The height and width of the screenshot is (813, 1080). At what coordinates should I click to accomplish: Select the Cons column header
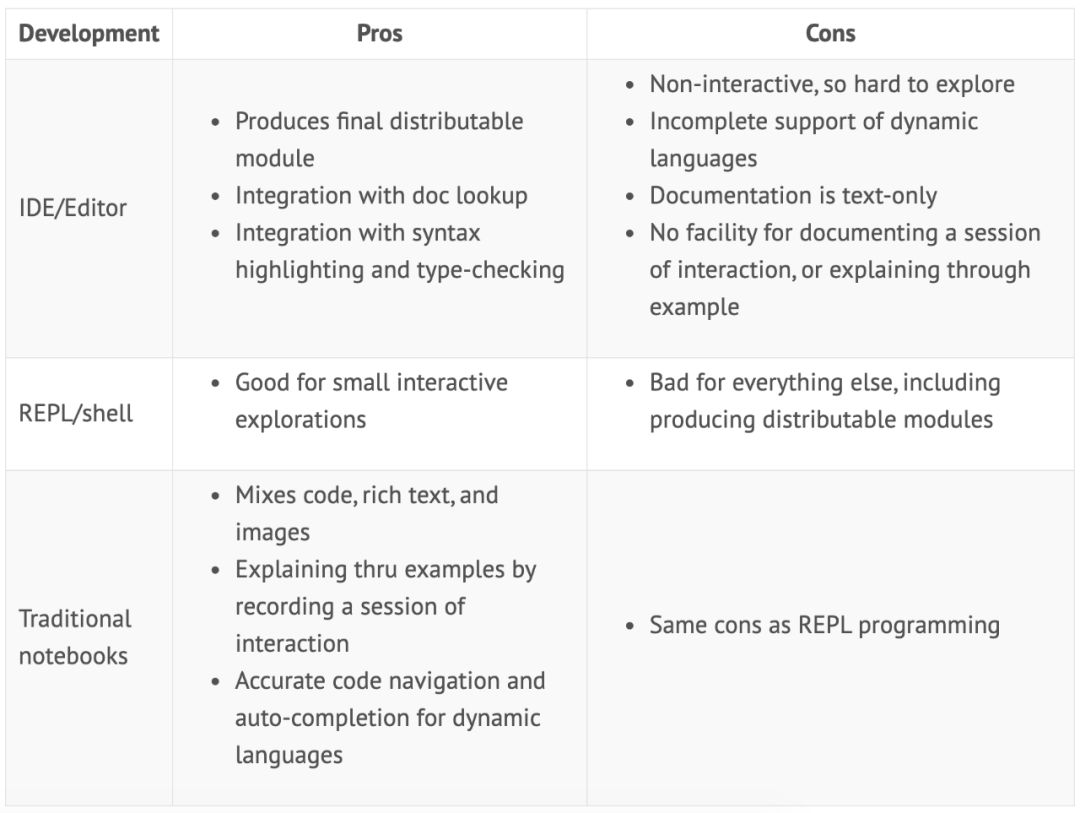click(830, 33)
